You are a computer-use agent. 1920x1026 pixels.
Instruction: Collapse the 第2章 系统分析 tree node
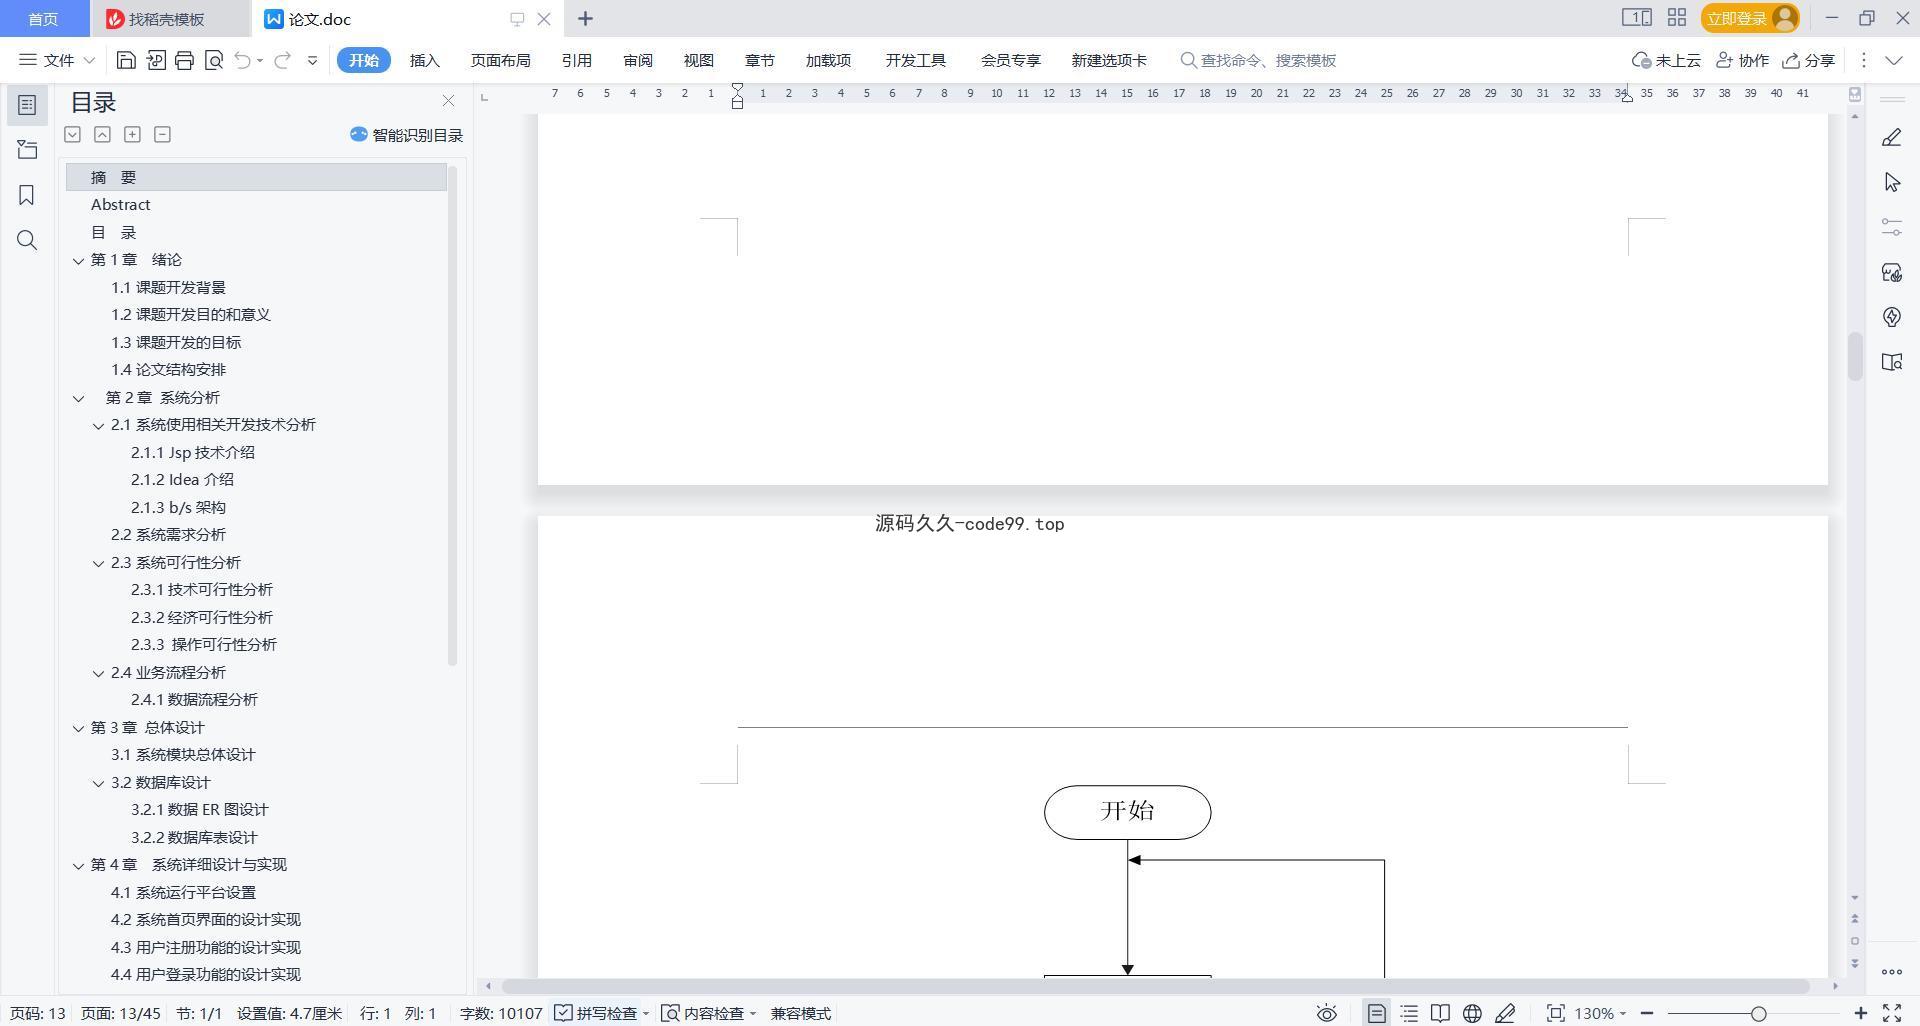click(x=79, y=398)
